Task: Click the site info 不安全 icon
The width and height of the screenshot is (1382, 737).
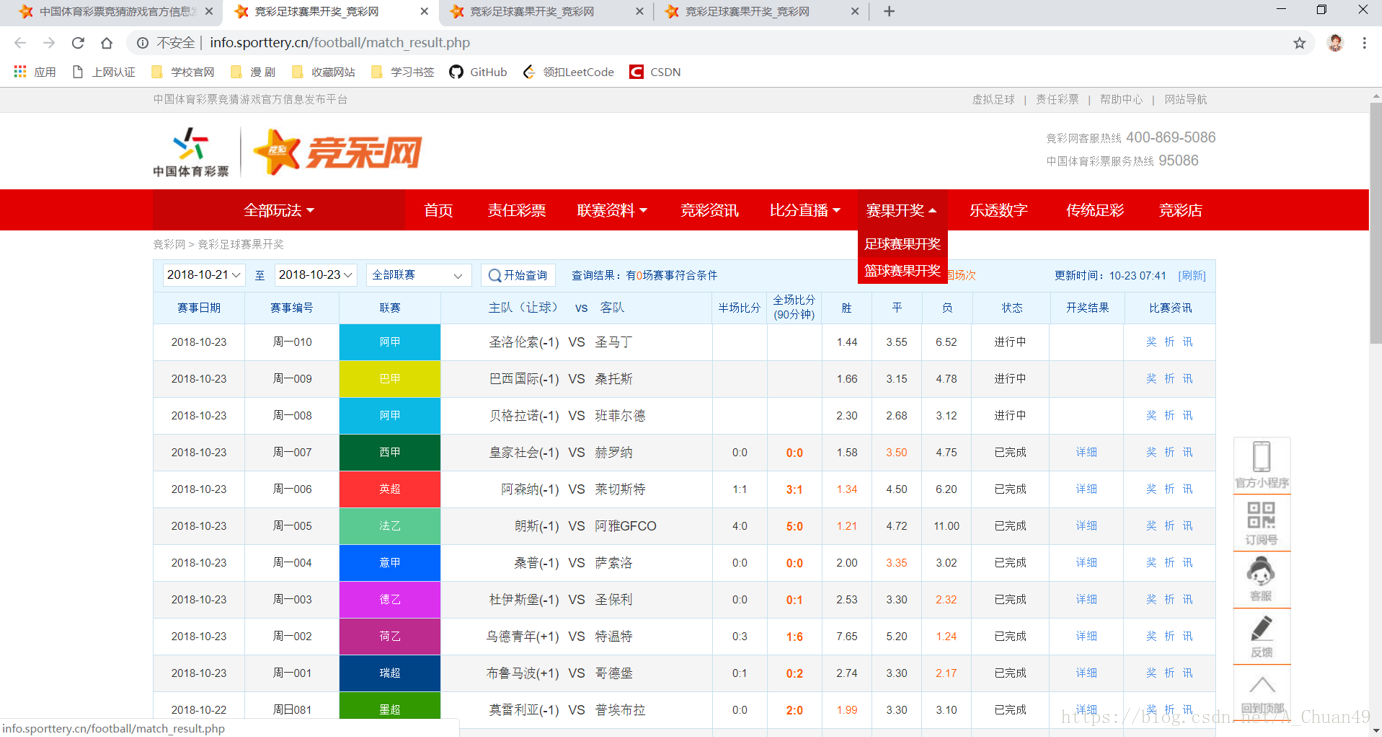Action: point(142,43)
